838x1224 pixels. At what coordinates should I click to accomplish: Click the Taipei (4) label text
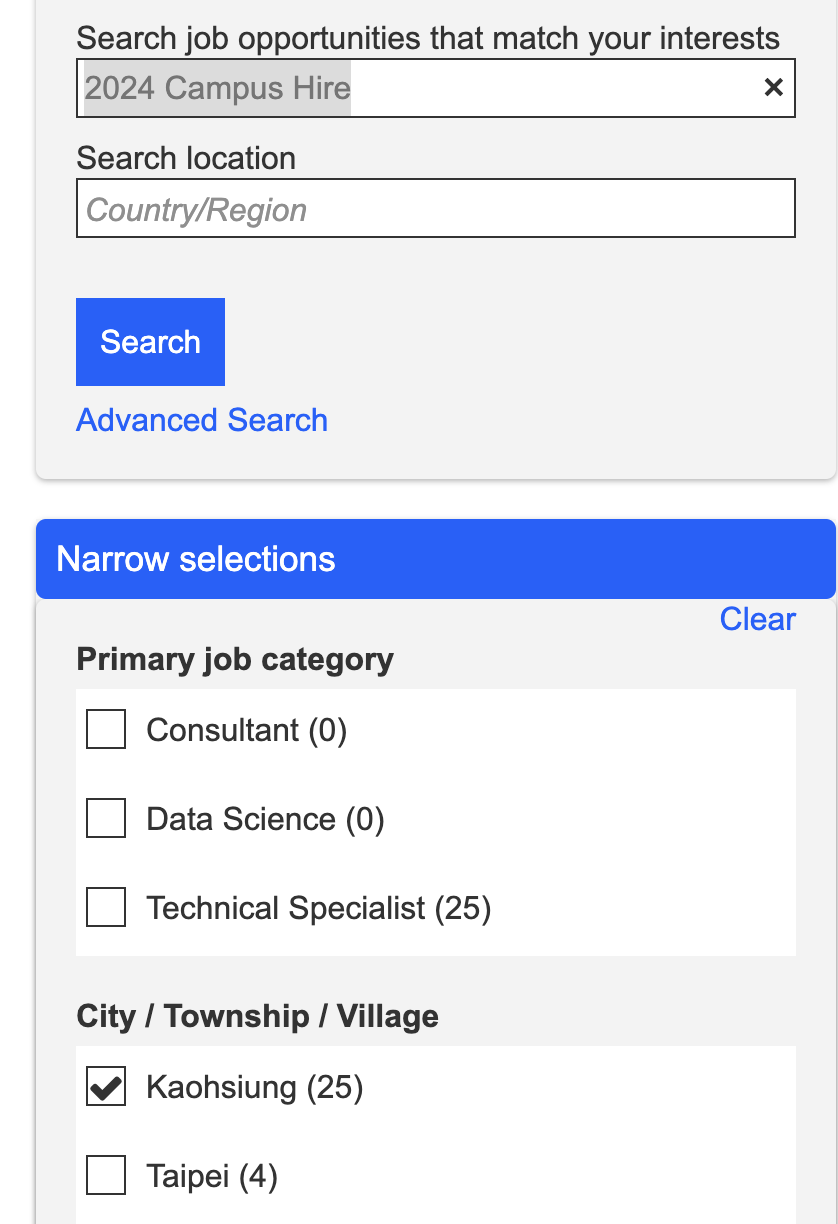click(x=211, y=1176)
